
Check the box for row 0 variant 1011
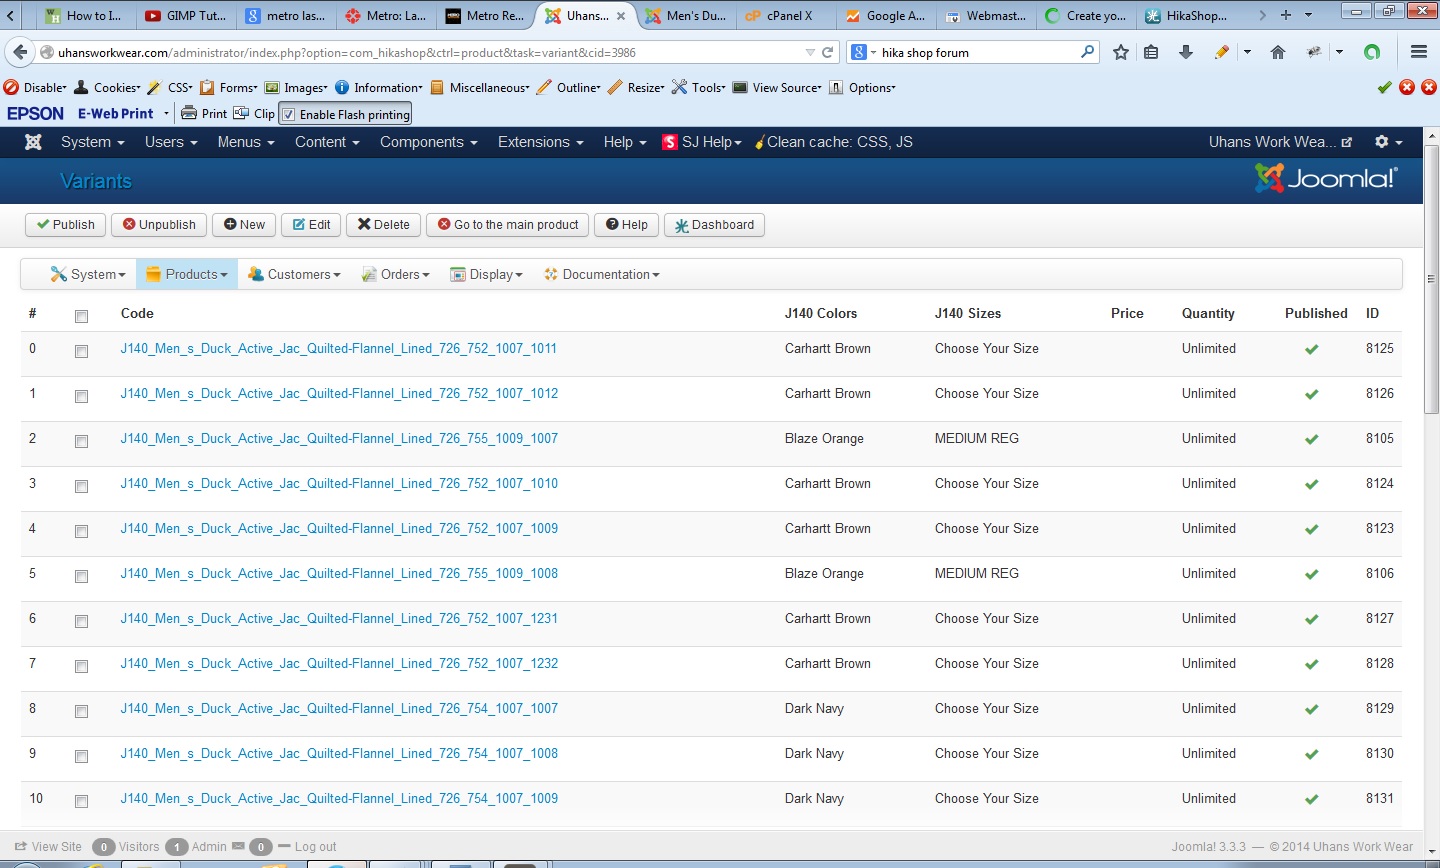click(82, 351)
